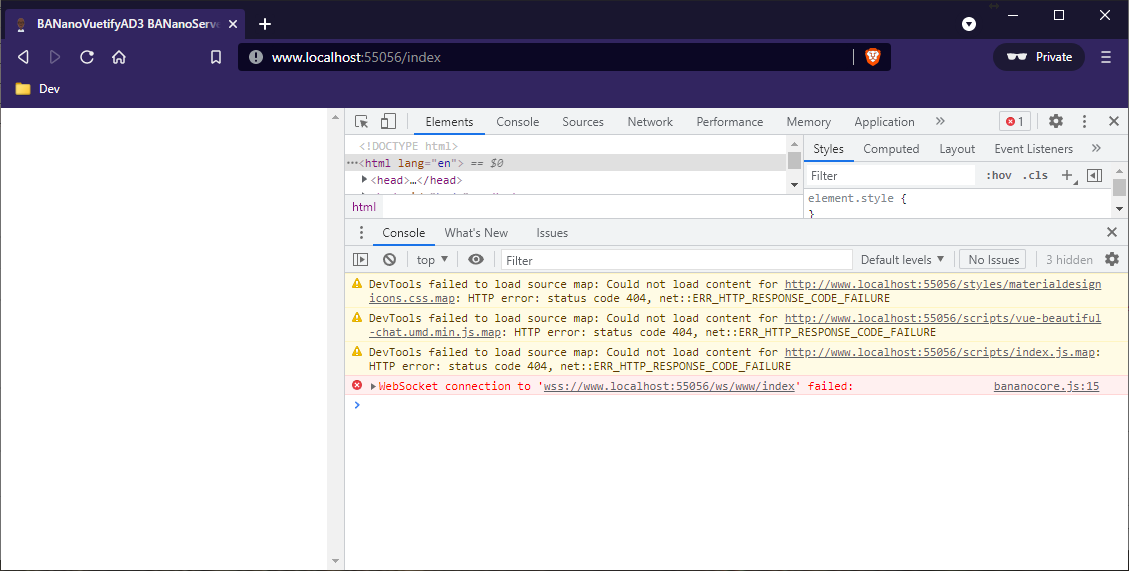This screenshot has width=1129, height=571.
Task: Open the tab search dropdown circle
Action: click(x=969, y=24)
